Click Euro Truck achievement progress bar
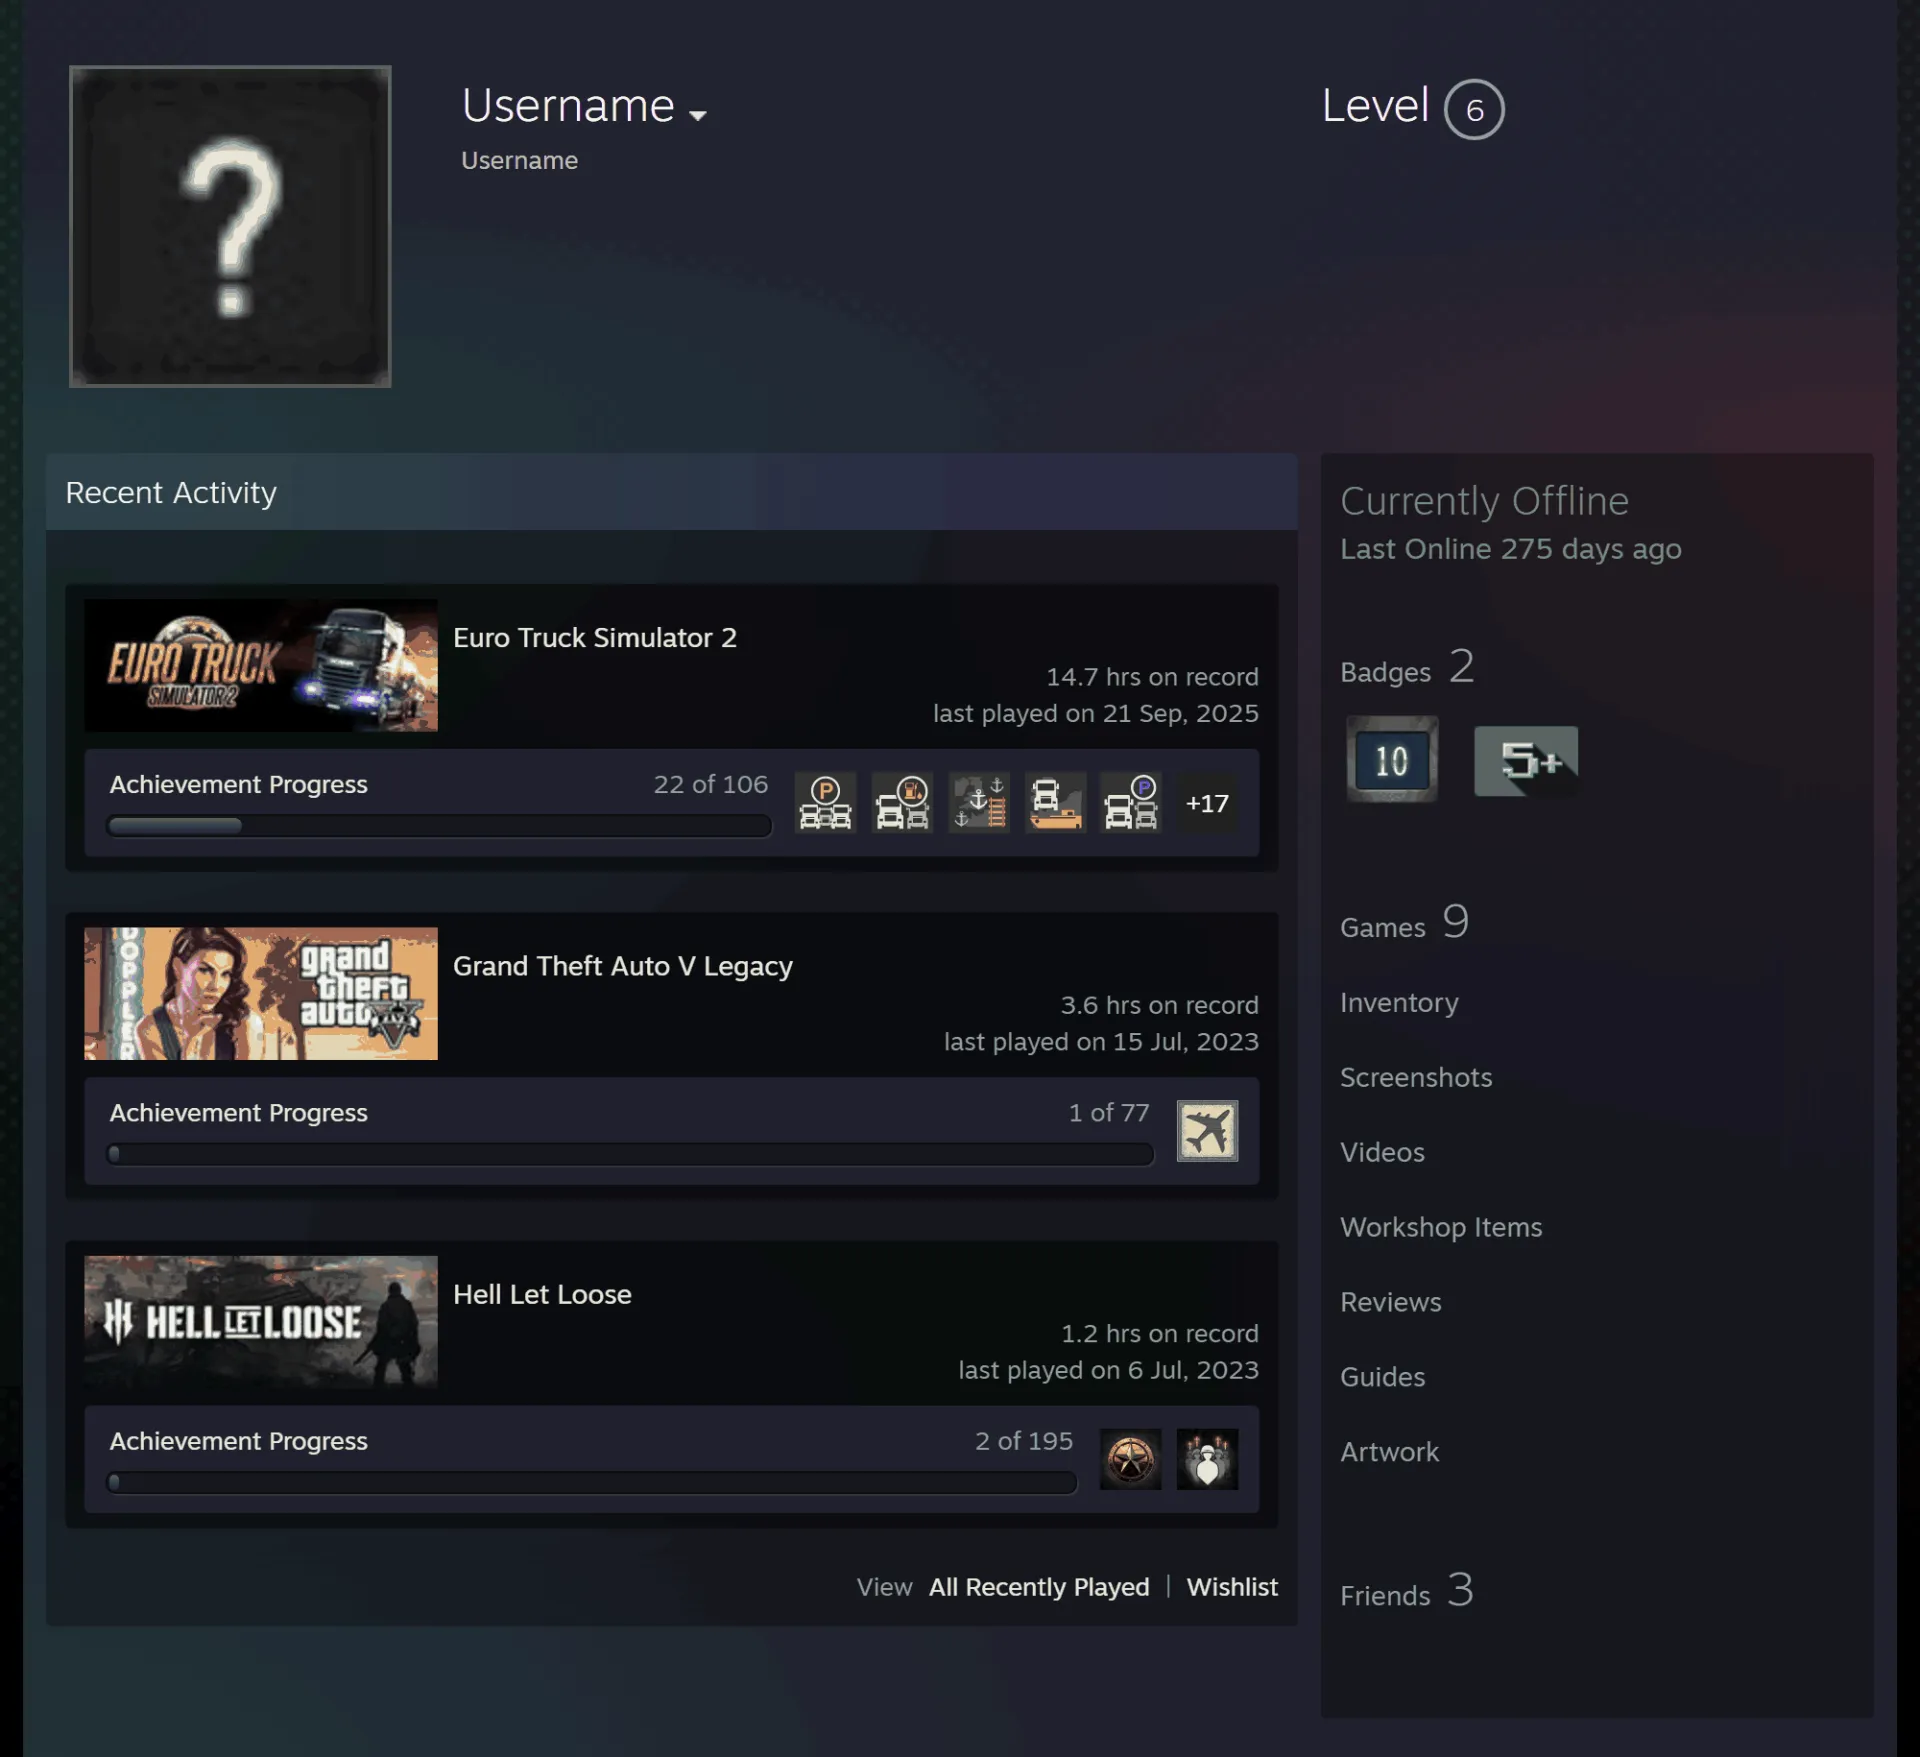Screen dimensions: 1920x1757 439,826
